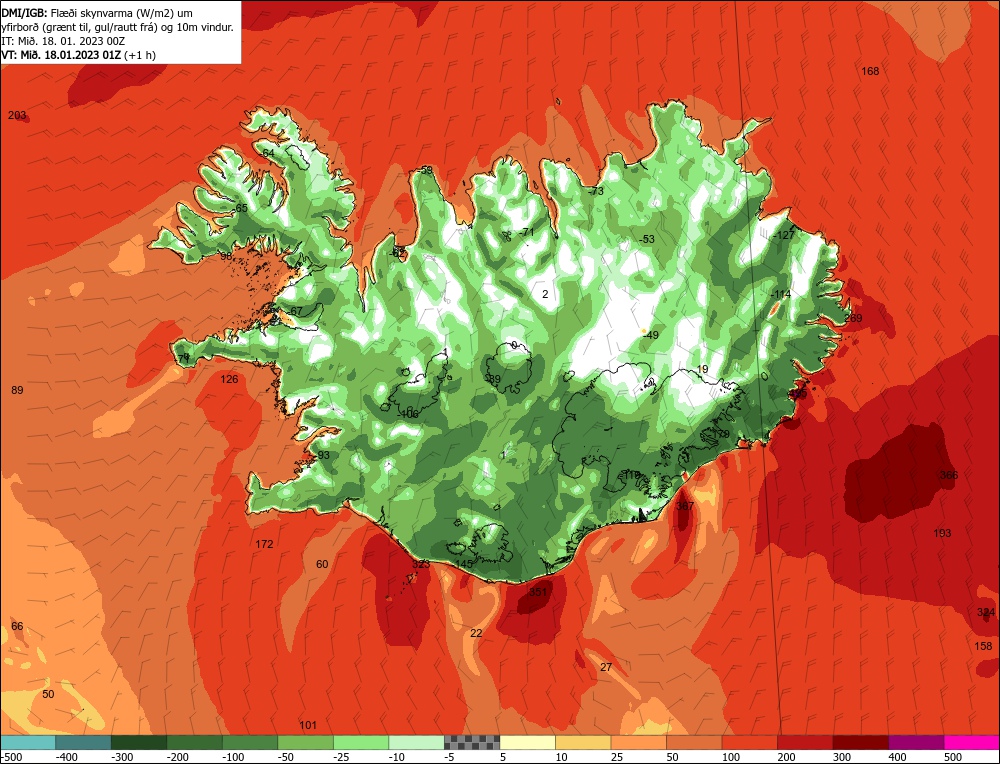This screenshot has height=764, width=1000.
Task: Click the heat flux value 2 on the map
Action: pyautogui.click(x=545, y=294)
